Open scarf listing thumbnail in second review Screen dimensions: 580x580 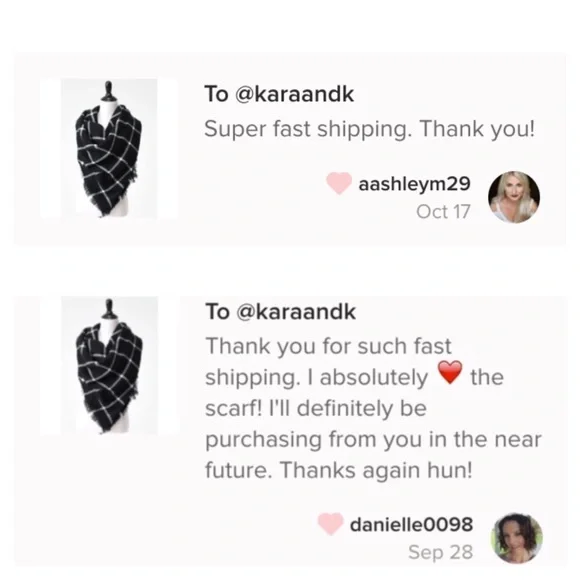109,365
